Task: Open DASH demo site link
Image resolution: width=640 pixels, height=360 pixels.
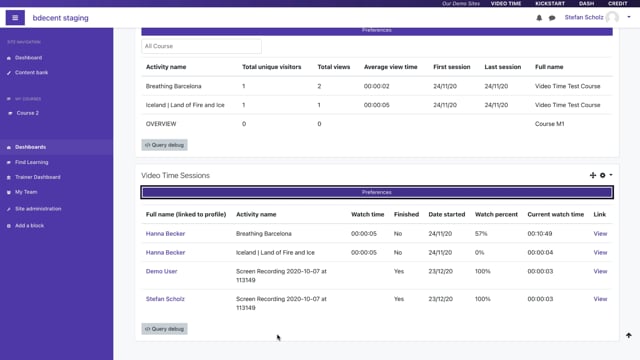Action: click(586, 3)
